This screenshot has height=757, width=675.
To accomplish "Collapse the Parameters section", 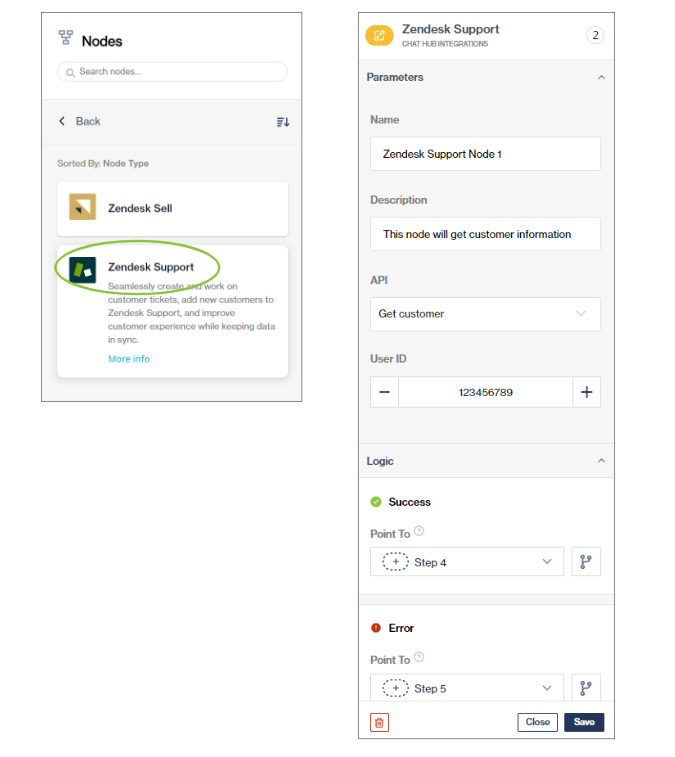I will [x=601, y=77].
